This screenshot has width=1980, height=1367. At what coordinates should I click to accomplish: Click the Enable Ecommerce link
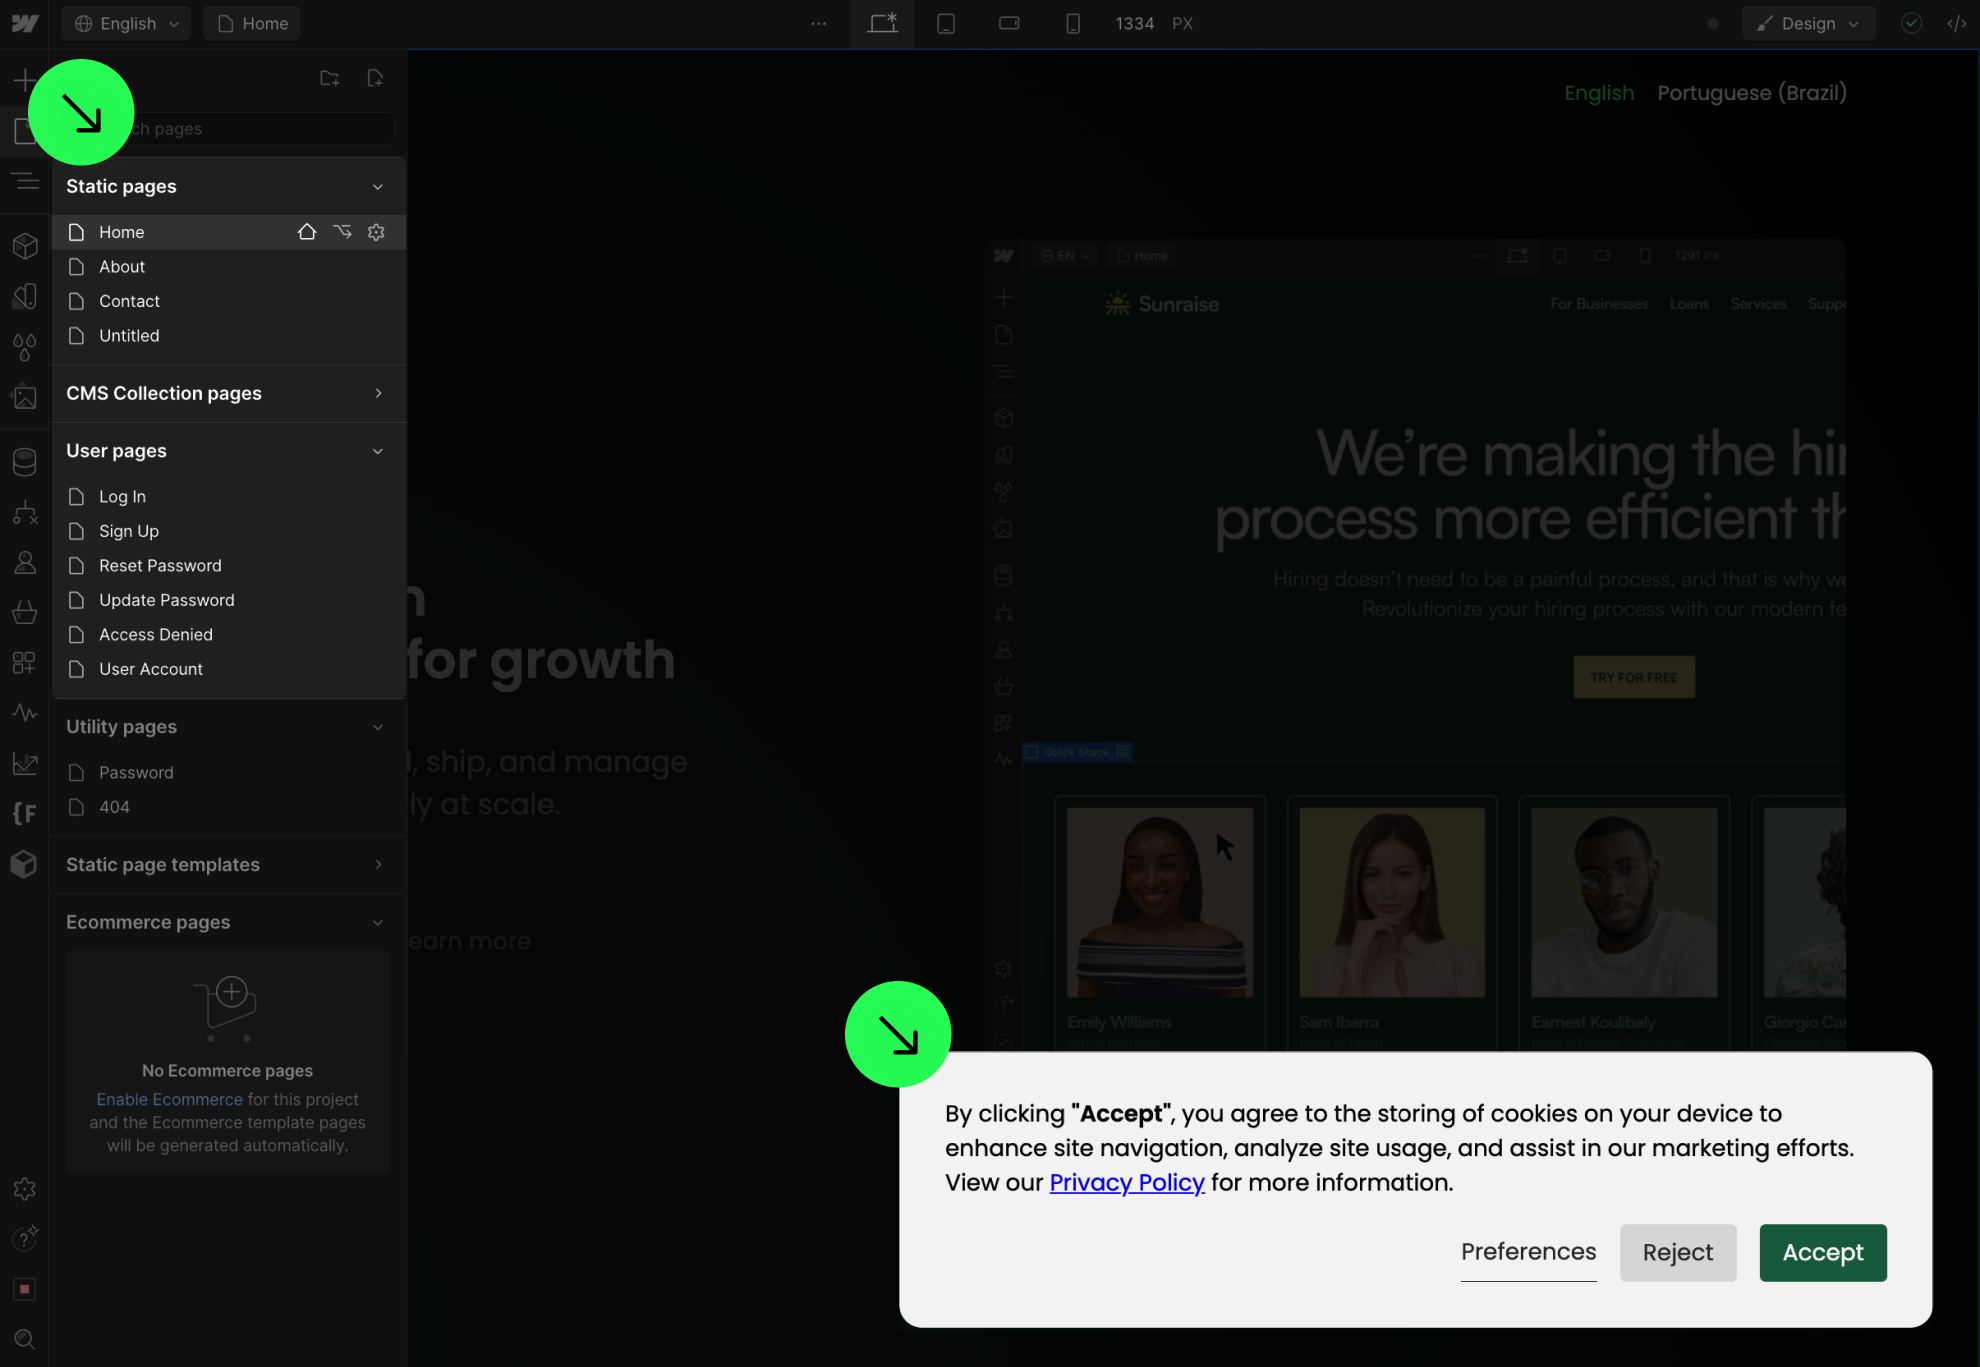(169, 1099)
